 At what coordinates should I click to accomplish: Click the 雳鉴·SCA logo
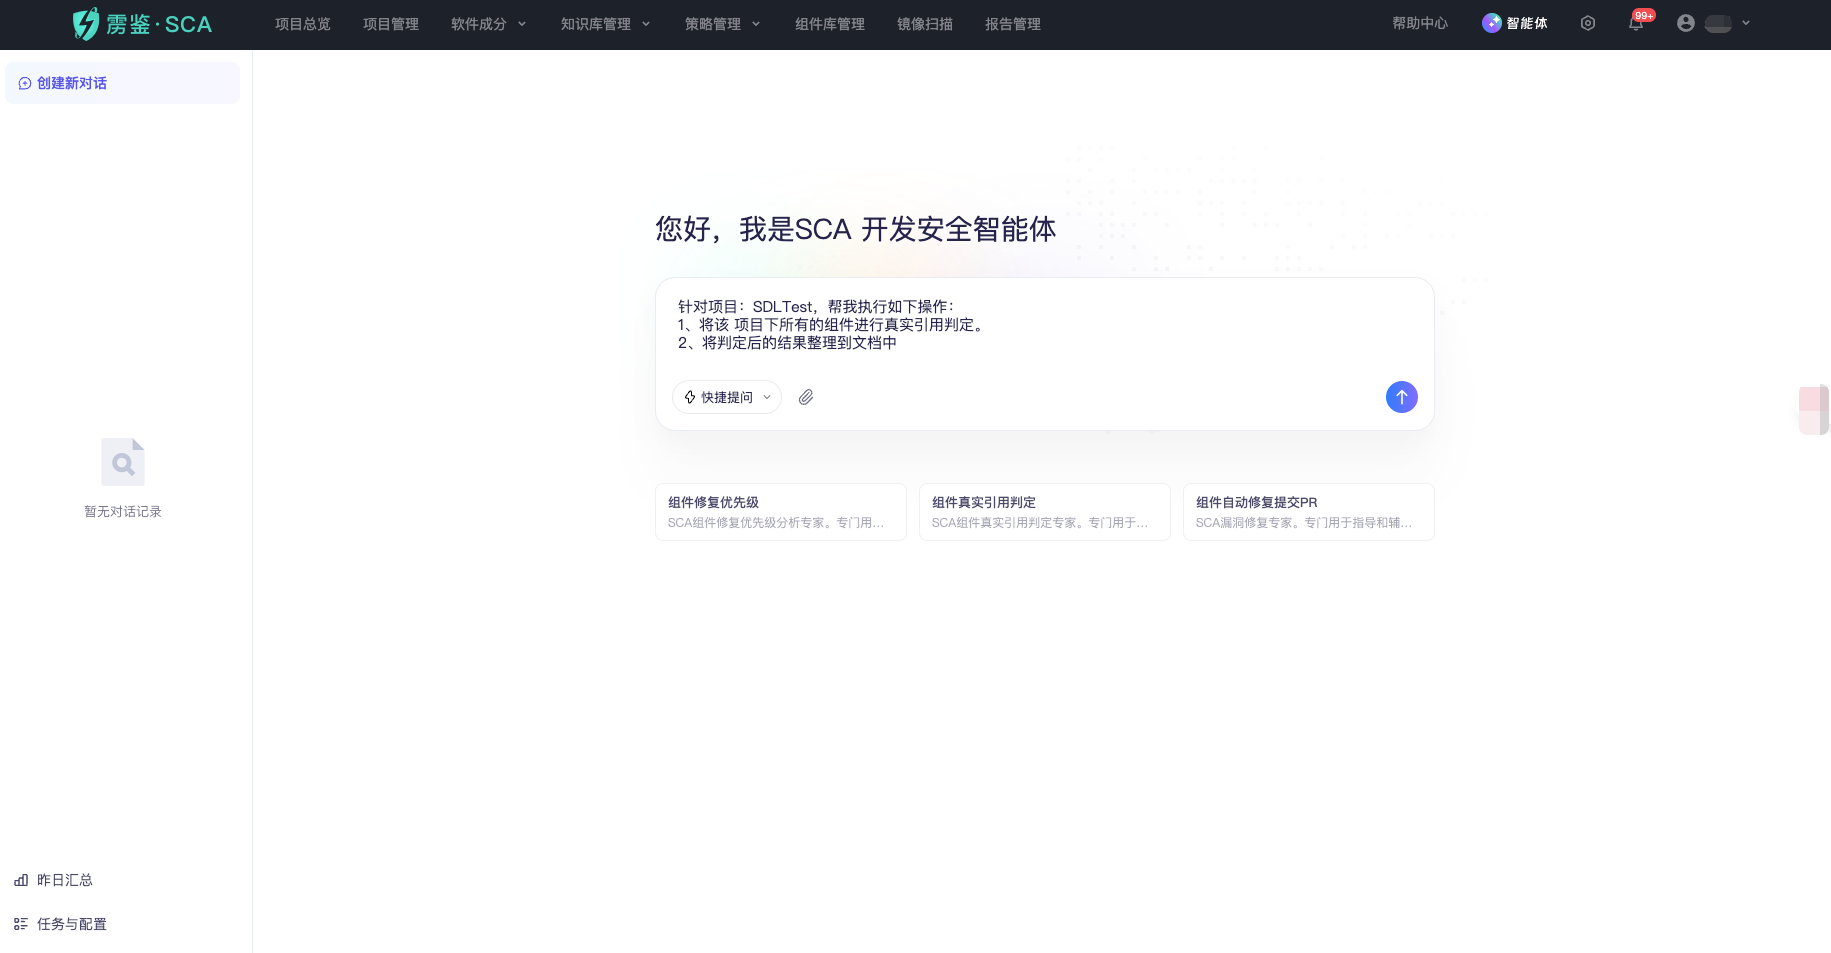coord(142,24)
